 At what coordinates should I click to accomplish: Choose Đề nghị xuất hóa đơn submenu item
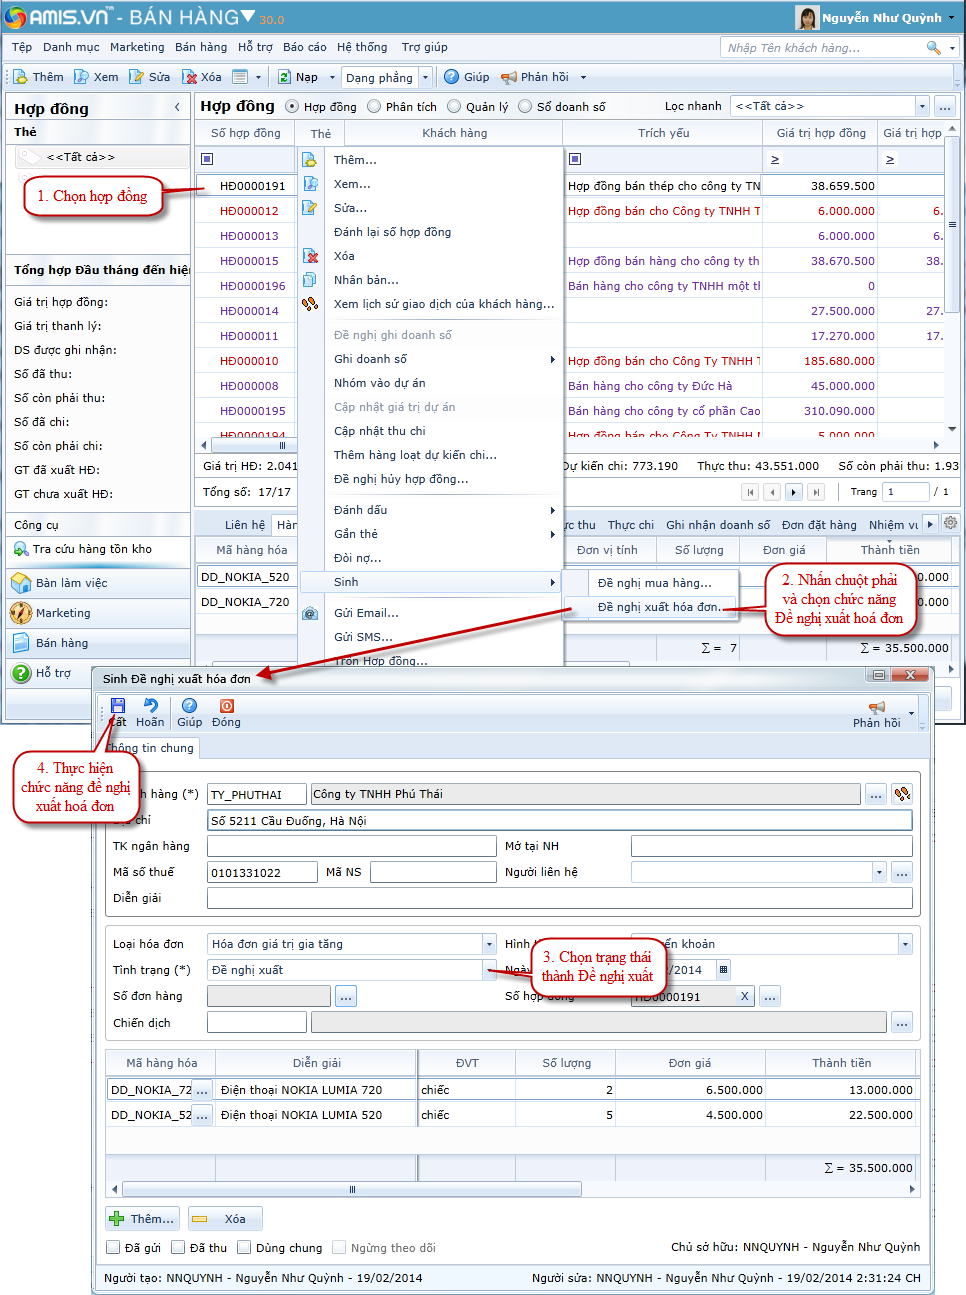(658, 607)
